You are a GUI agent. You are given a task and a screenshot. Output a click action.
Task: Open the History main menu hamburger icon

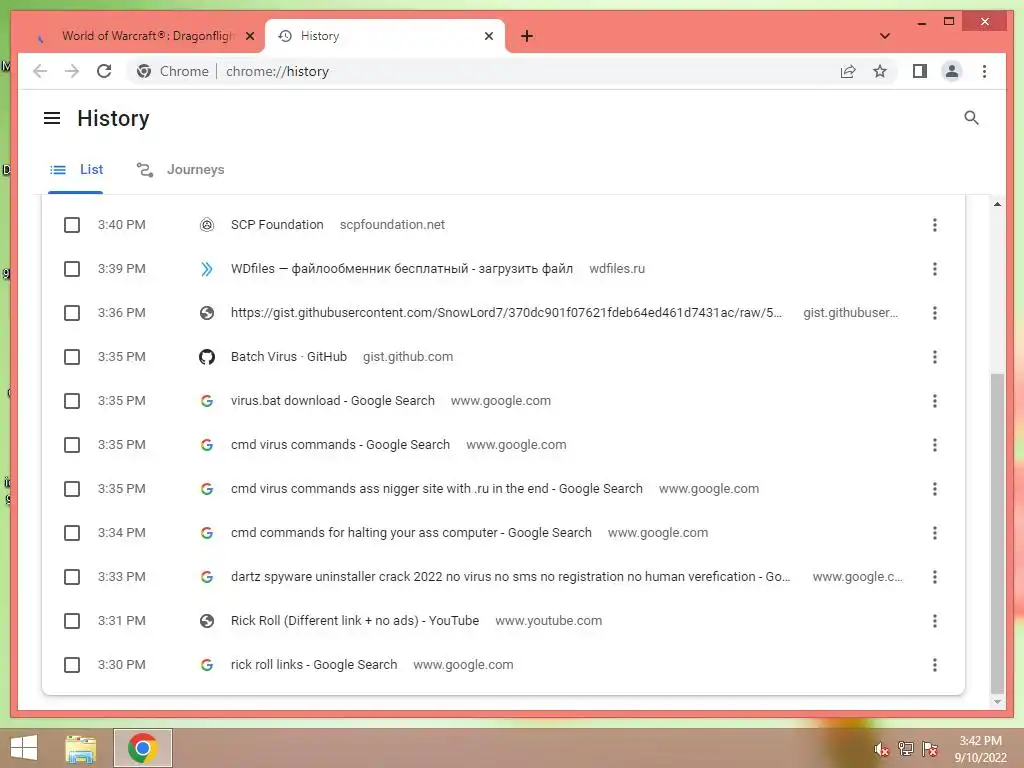pos(52,118)
